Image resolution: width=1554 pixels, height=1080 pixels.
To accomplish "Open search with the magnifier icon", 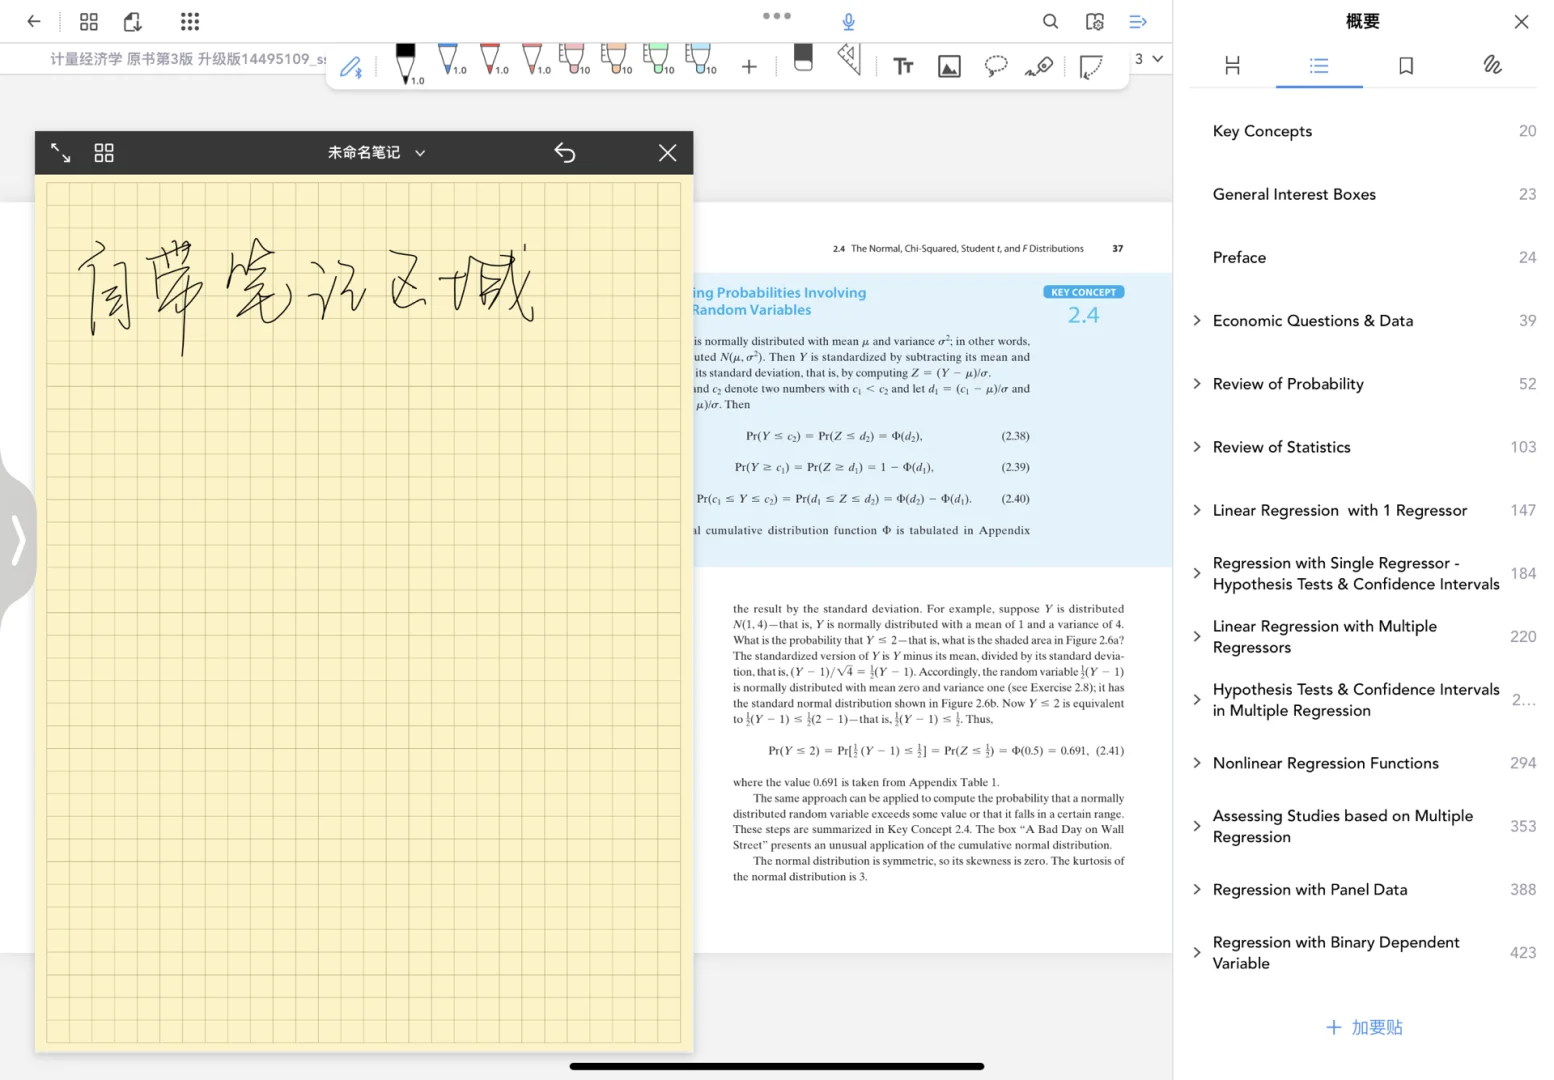I will 1050,21.
